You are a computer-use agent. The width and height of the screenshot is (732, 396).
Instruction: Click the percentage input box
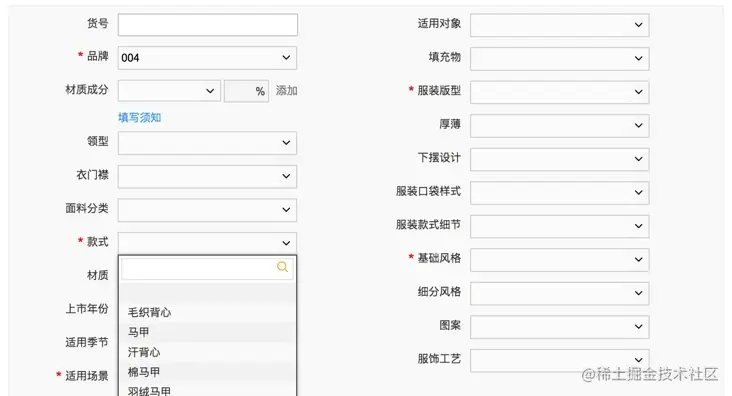[x=246, y=91]
